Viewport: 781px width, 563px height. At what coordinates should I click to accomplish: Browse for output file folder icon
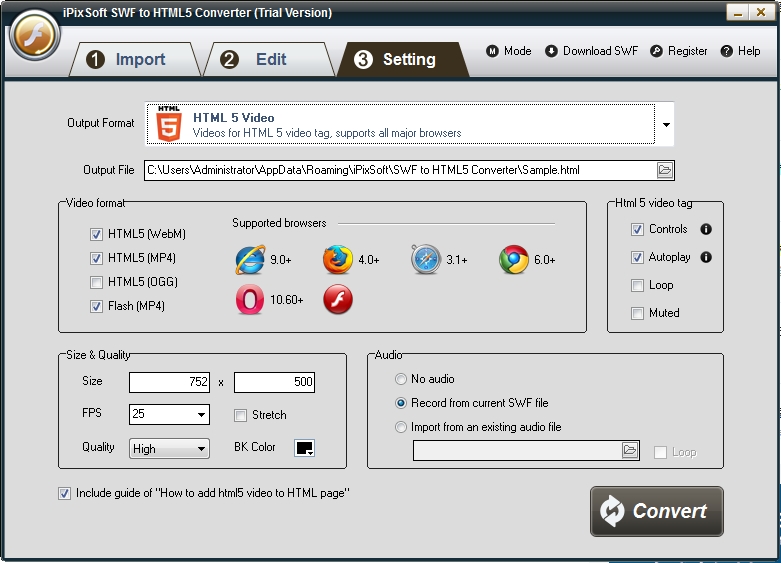[x=665, y=170]
